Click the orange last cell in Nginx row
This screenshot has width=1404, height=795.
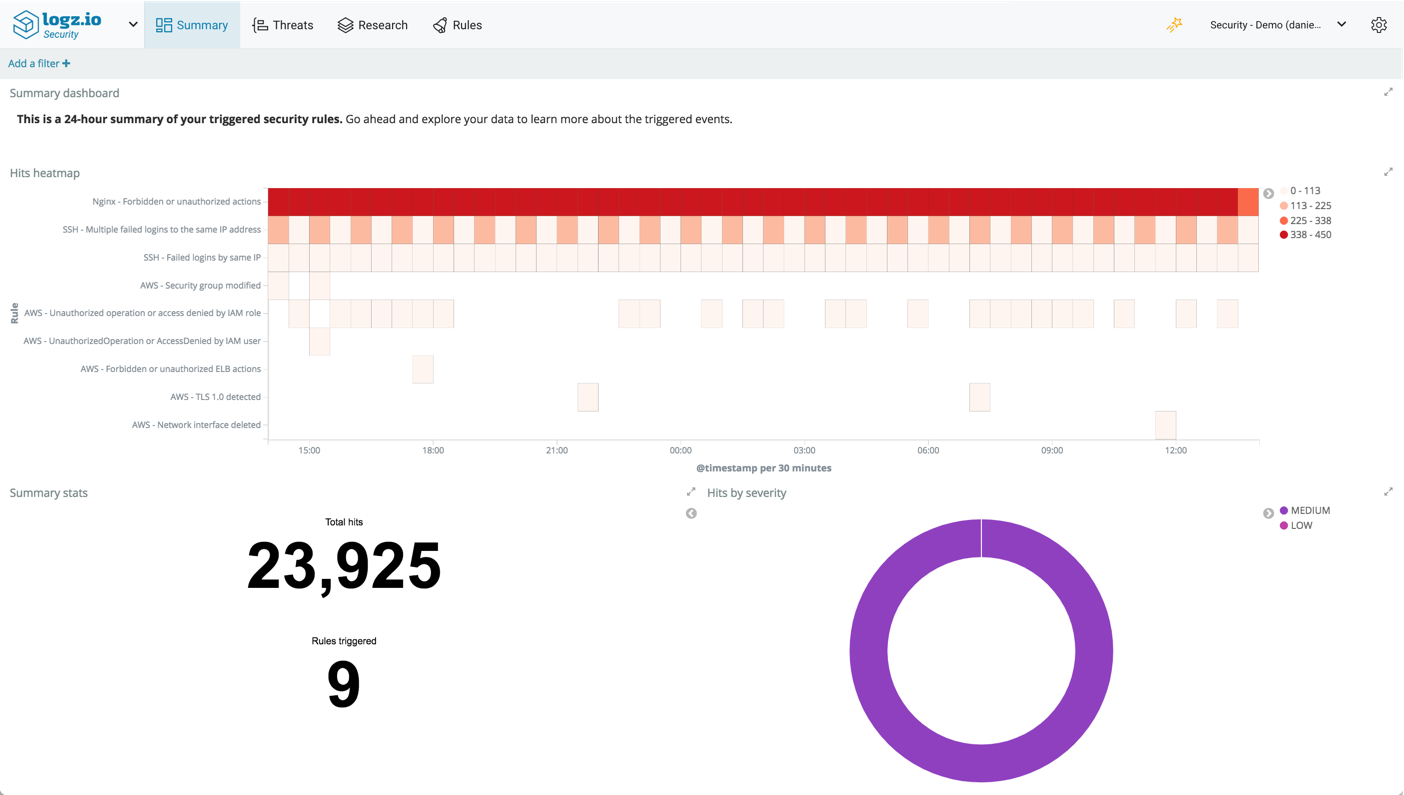pyautogui.click(x=1248, y=201)
